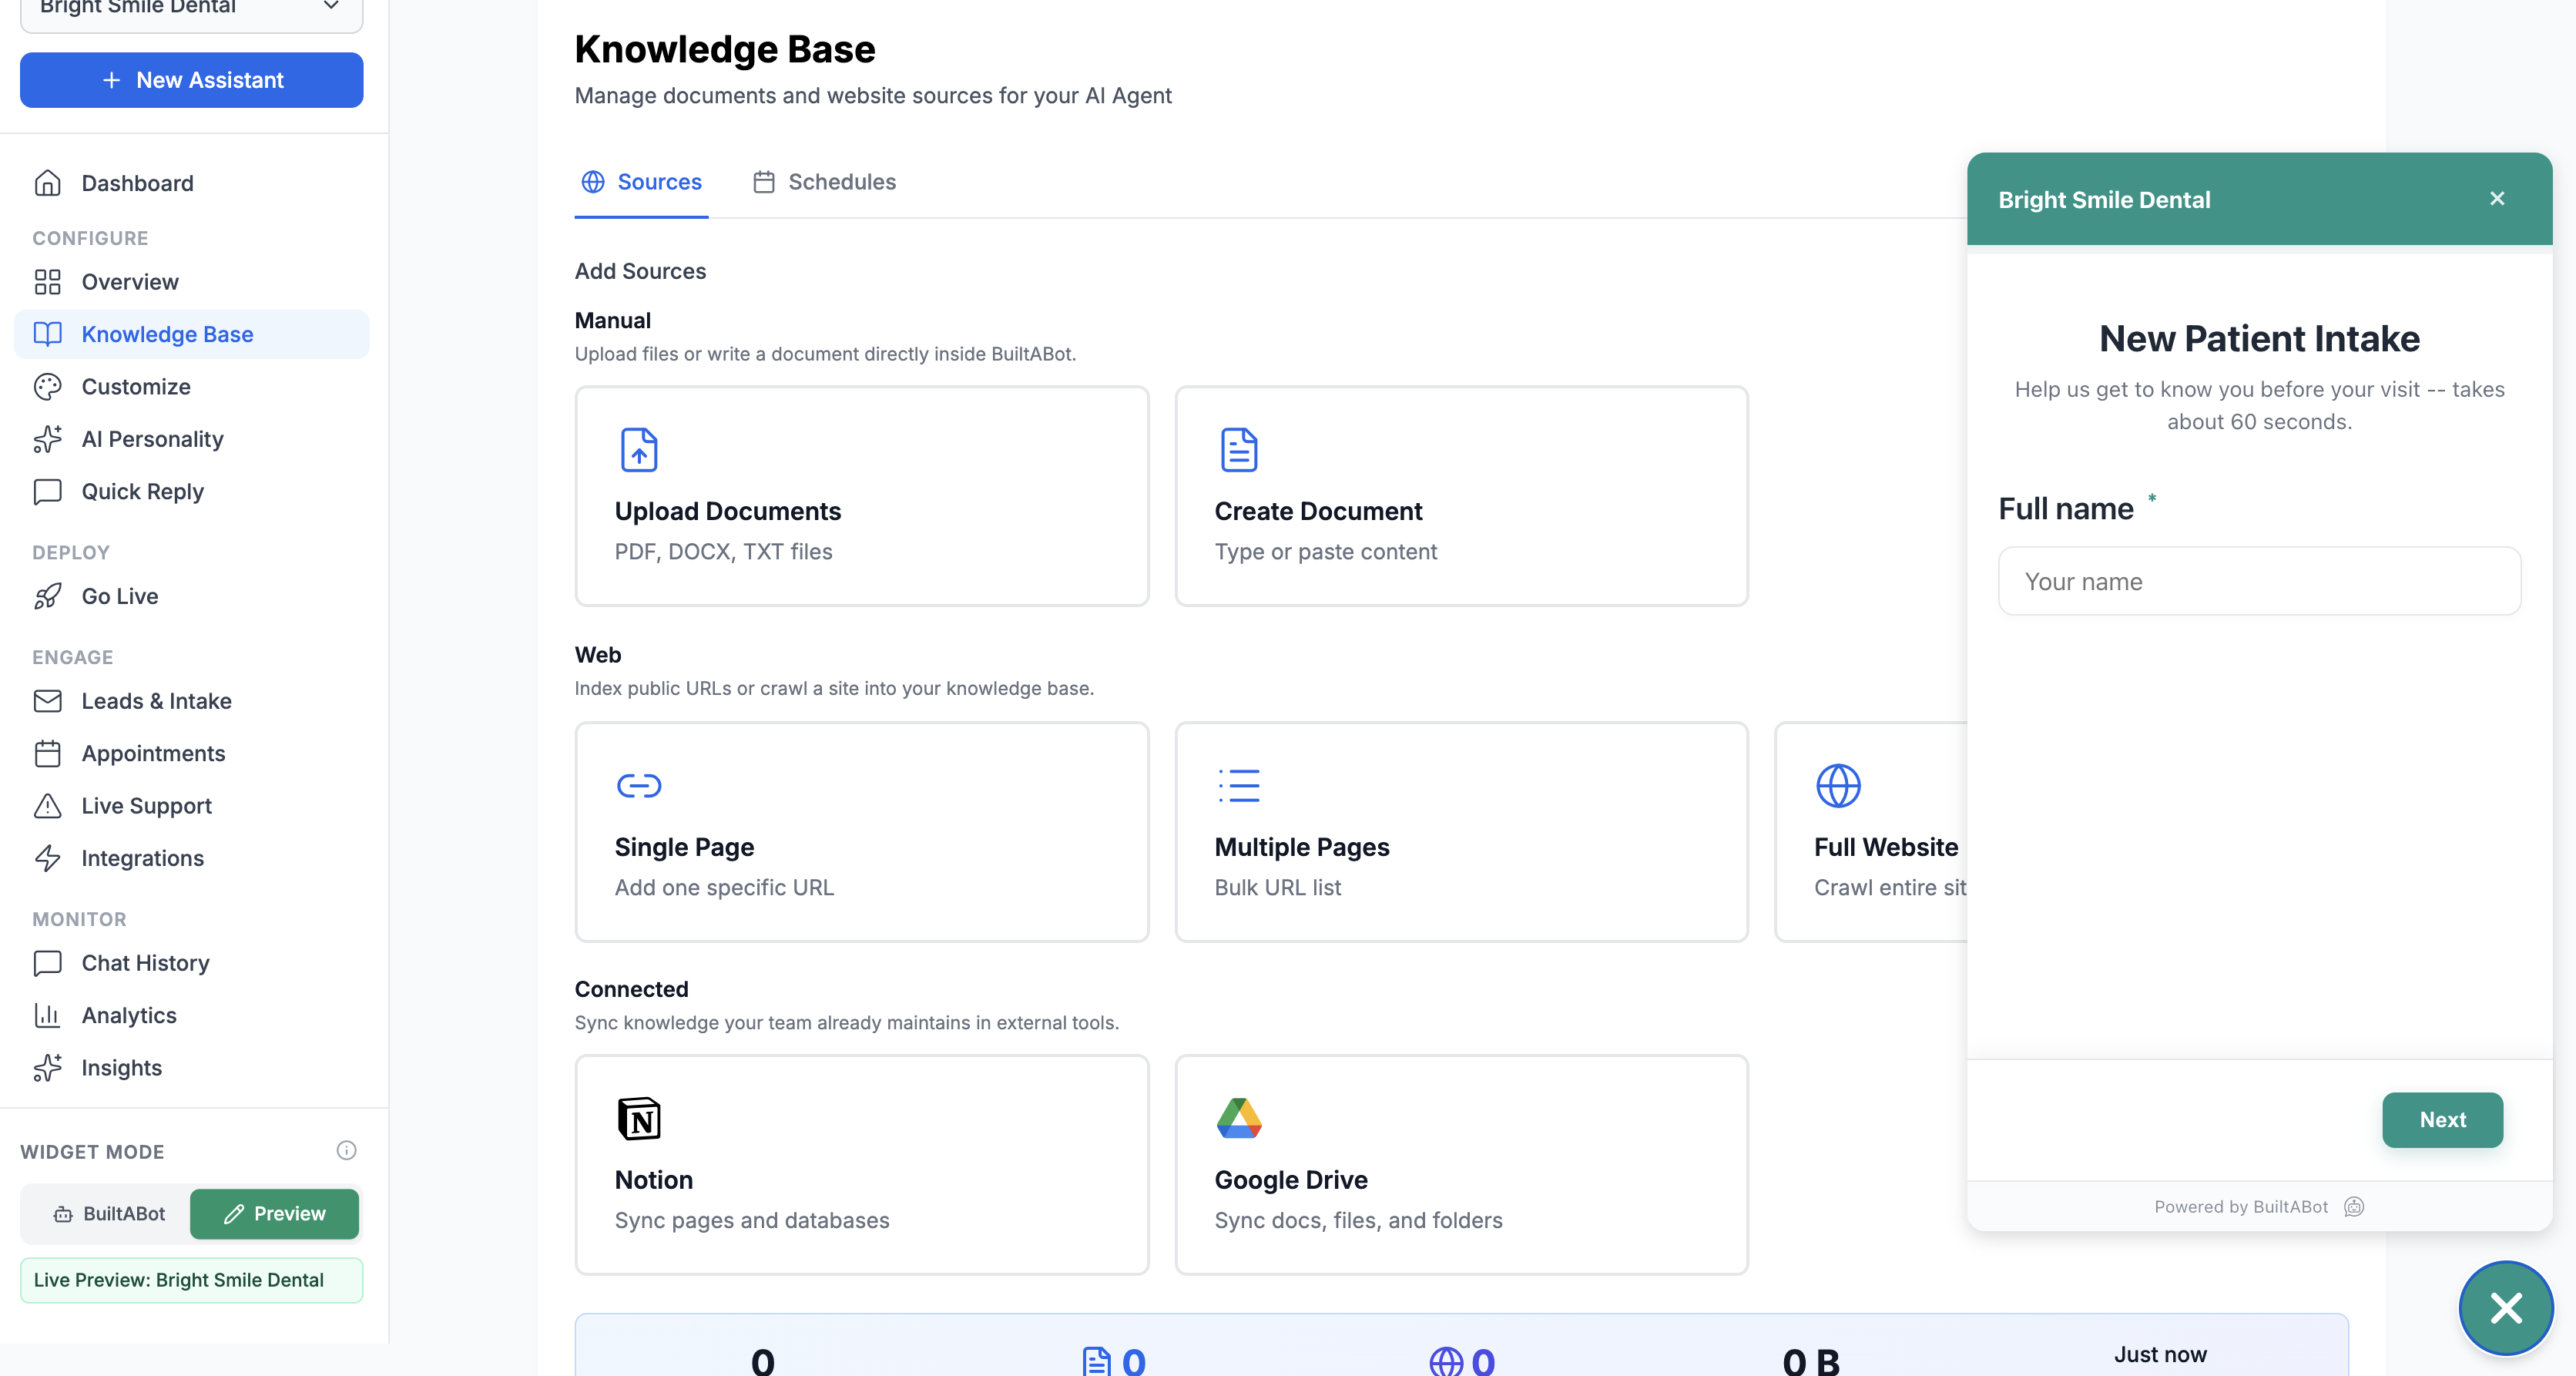
Task: Open the Create Document card title
Action: tap(1318, 511)
